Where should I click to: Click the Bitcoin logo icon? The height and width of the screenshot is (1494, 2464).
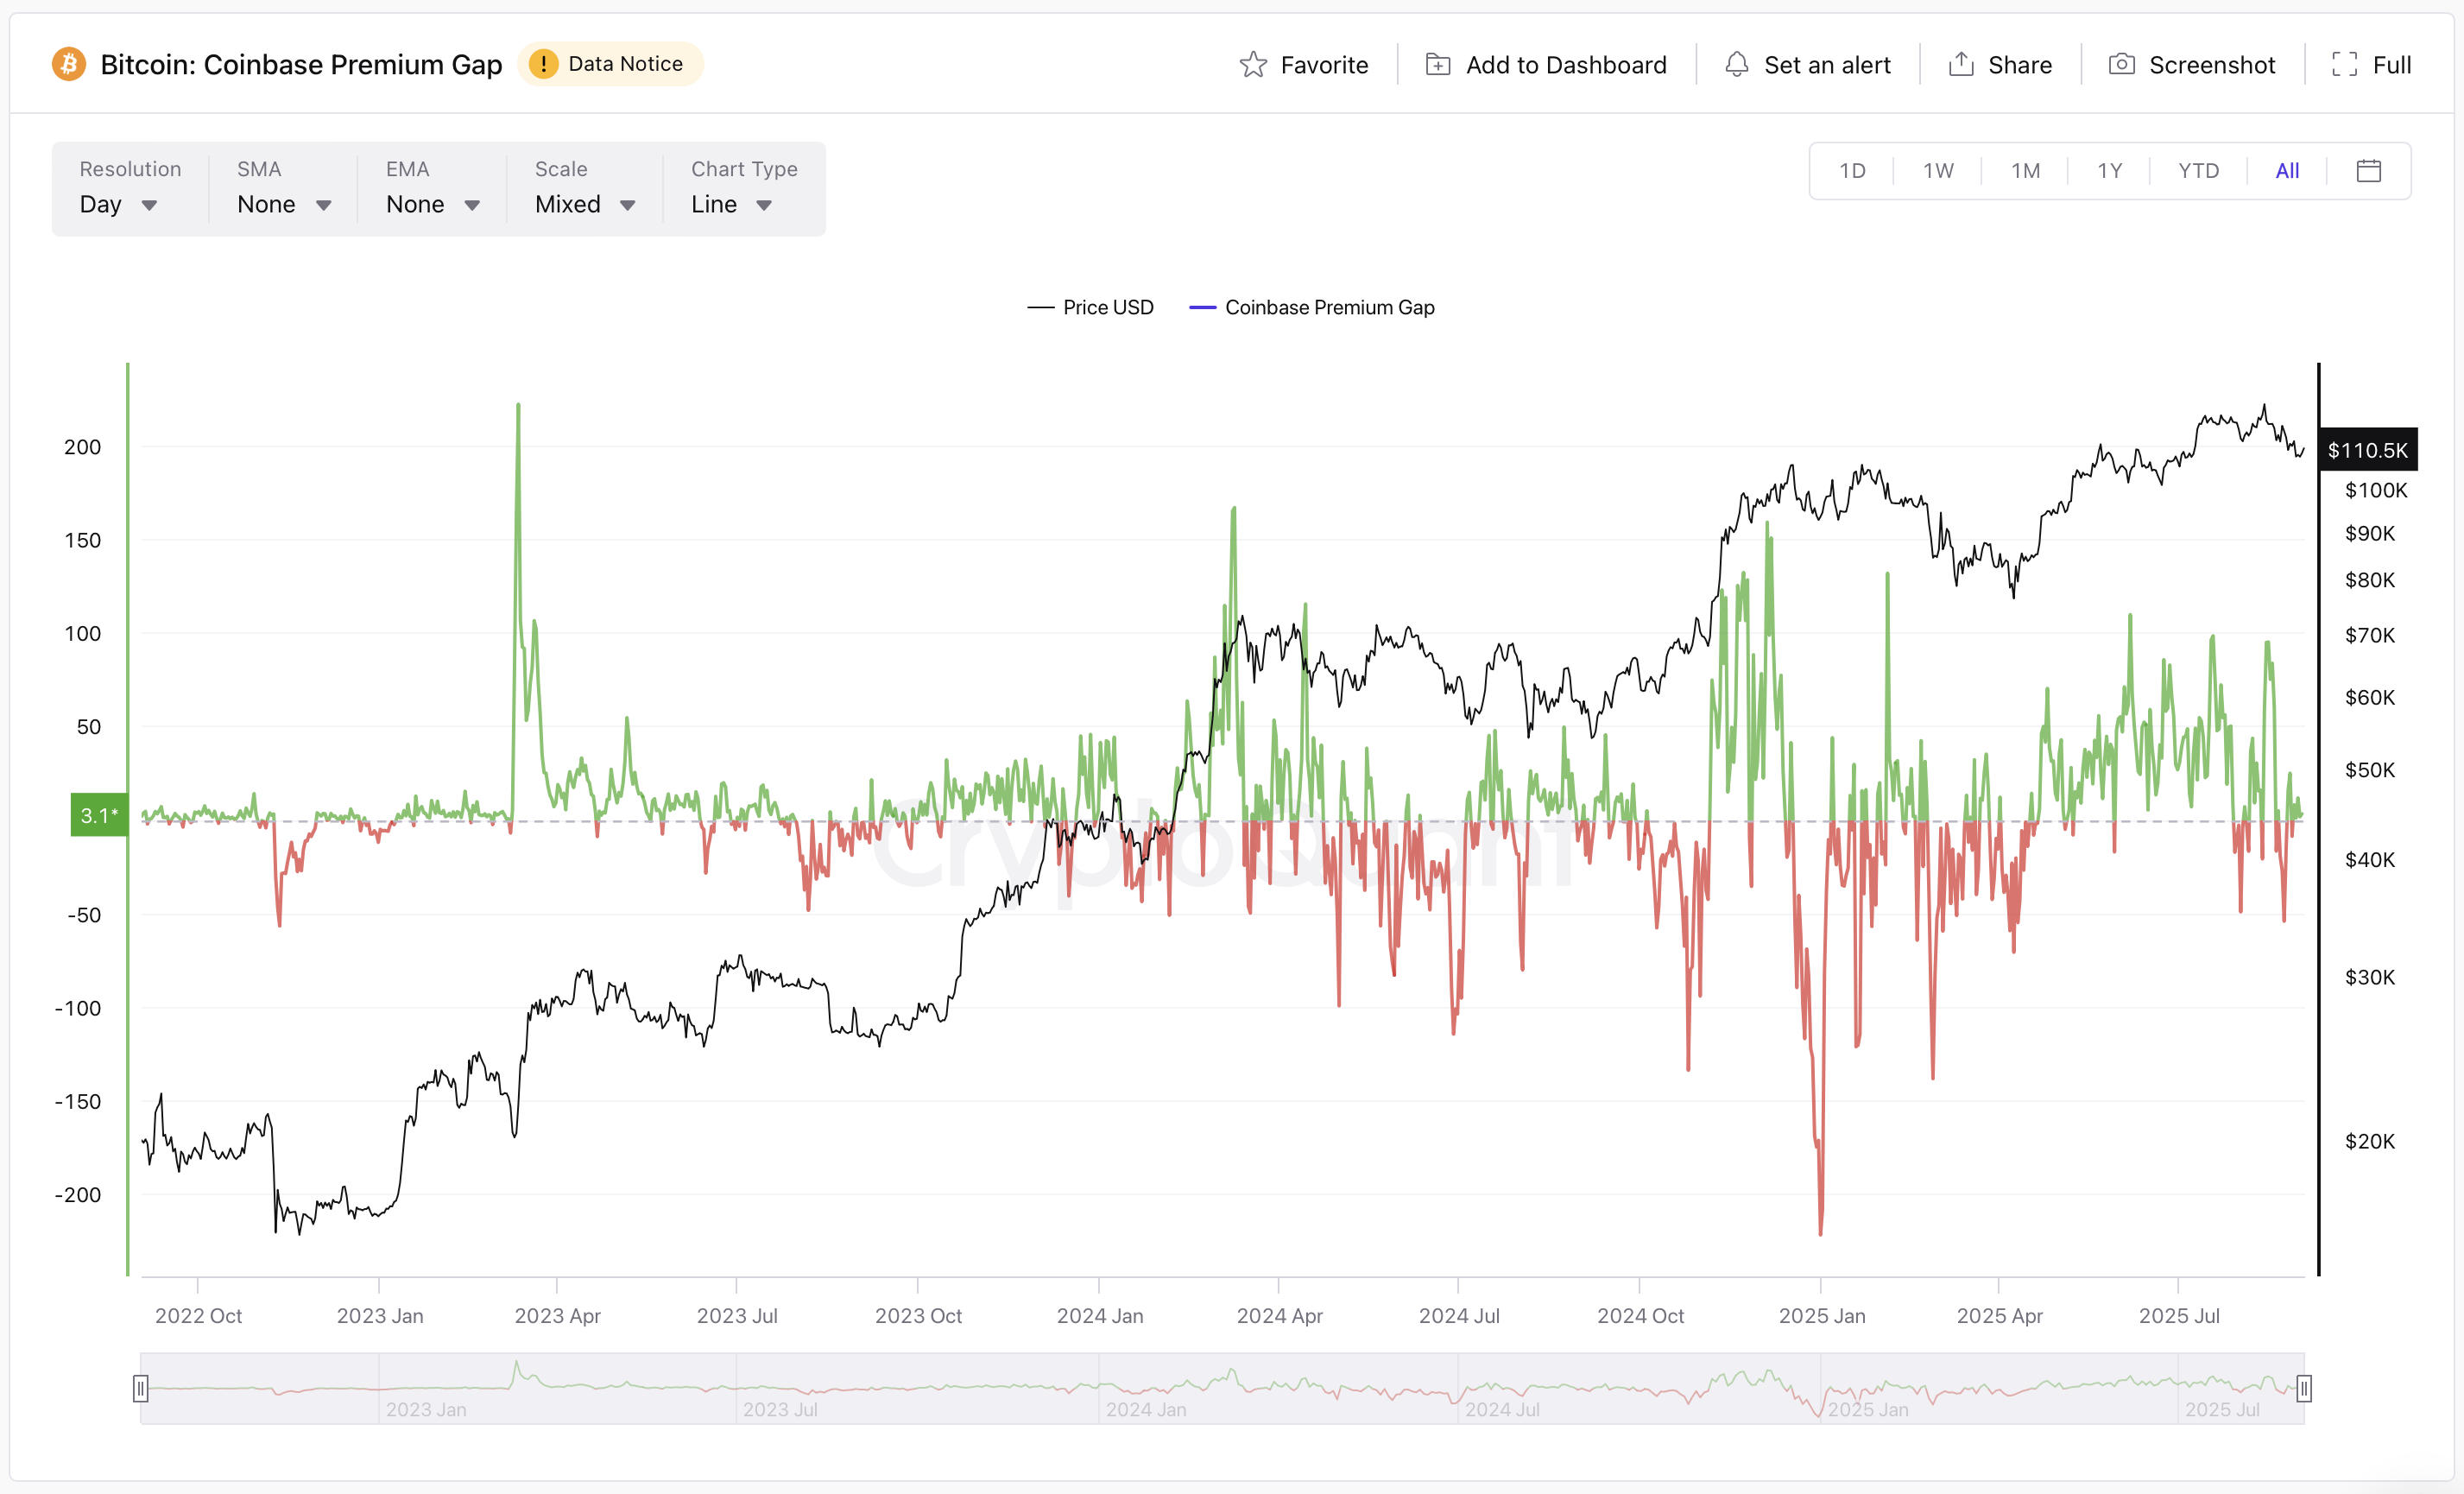[69, 64]
